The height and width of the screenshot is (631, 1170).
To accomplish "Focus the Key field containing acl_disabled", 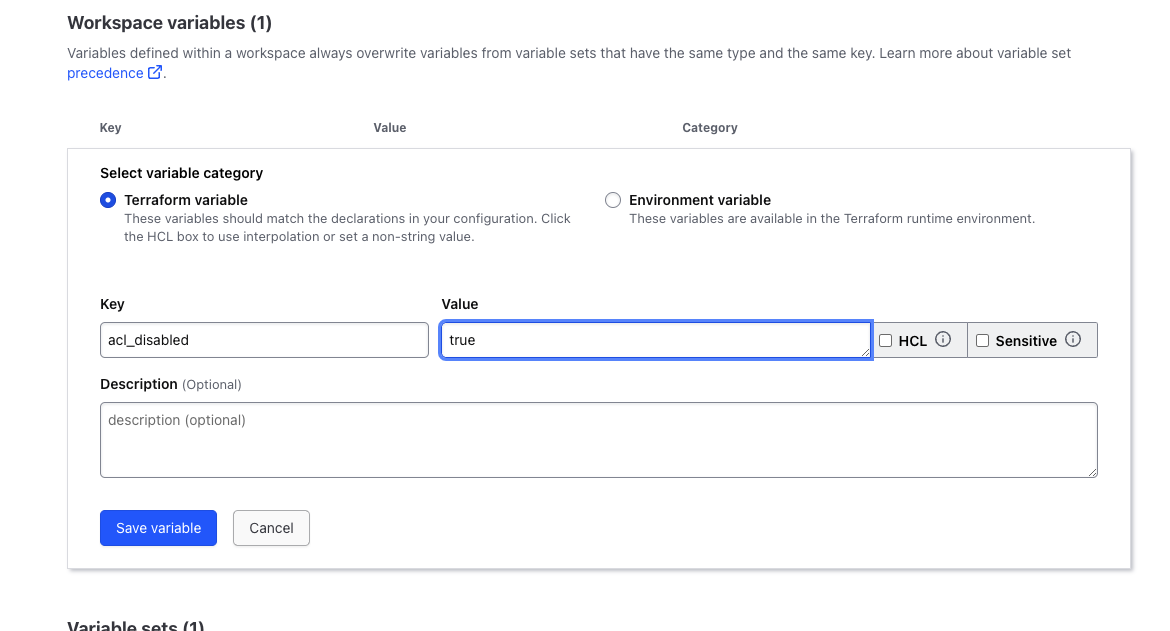I will (264, 340).
